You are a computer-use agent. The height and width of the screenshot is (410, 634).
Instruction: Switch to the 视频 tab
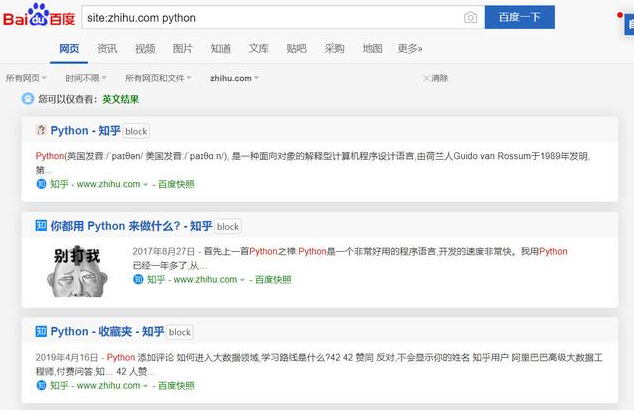pos(145,49)
